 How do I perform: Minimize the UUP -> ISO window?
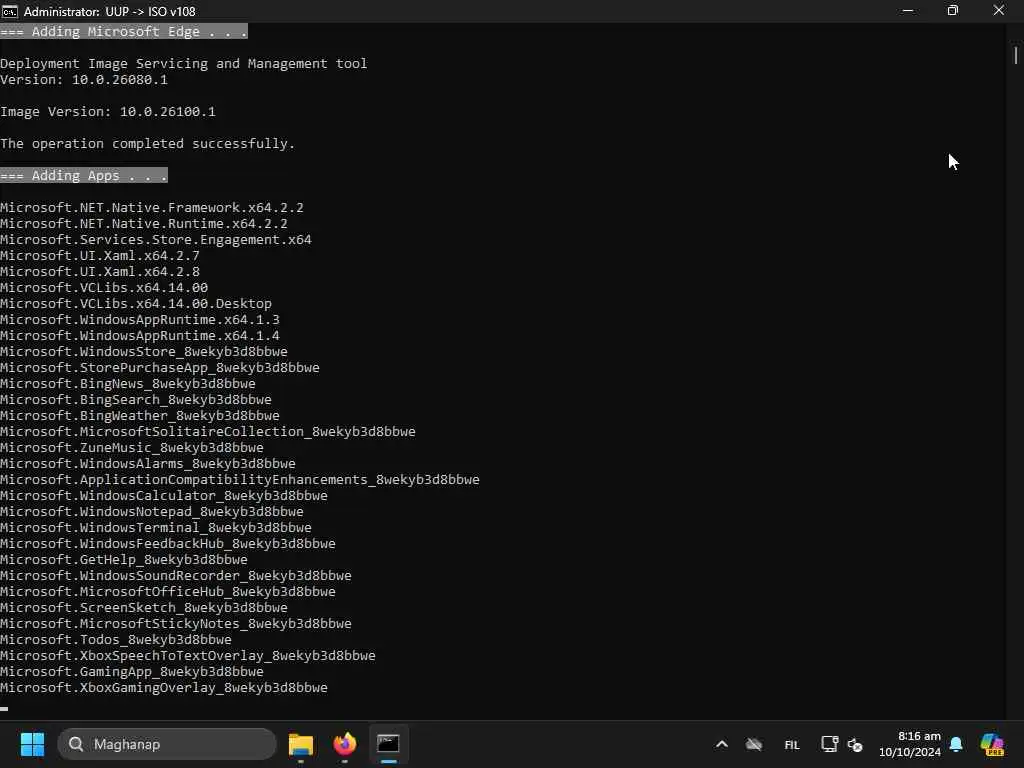pos(908,10)
